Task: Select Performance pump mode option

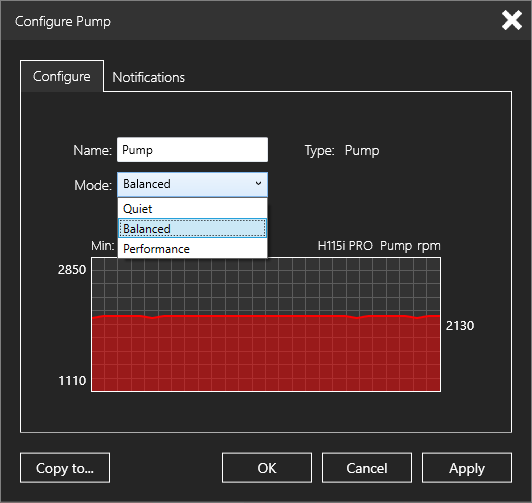Action: (x=192, y=249)
